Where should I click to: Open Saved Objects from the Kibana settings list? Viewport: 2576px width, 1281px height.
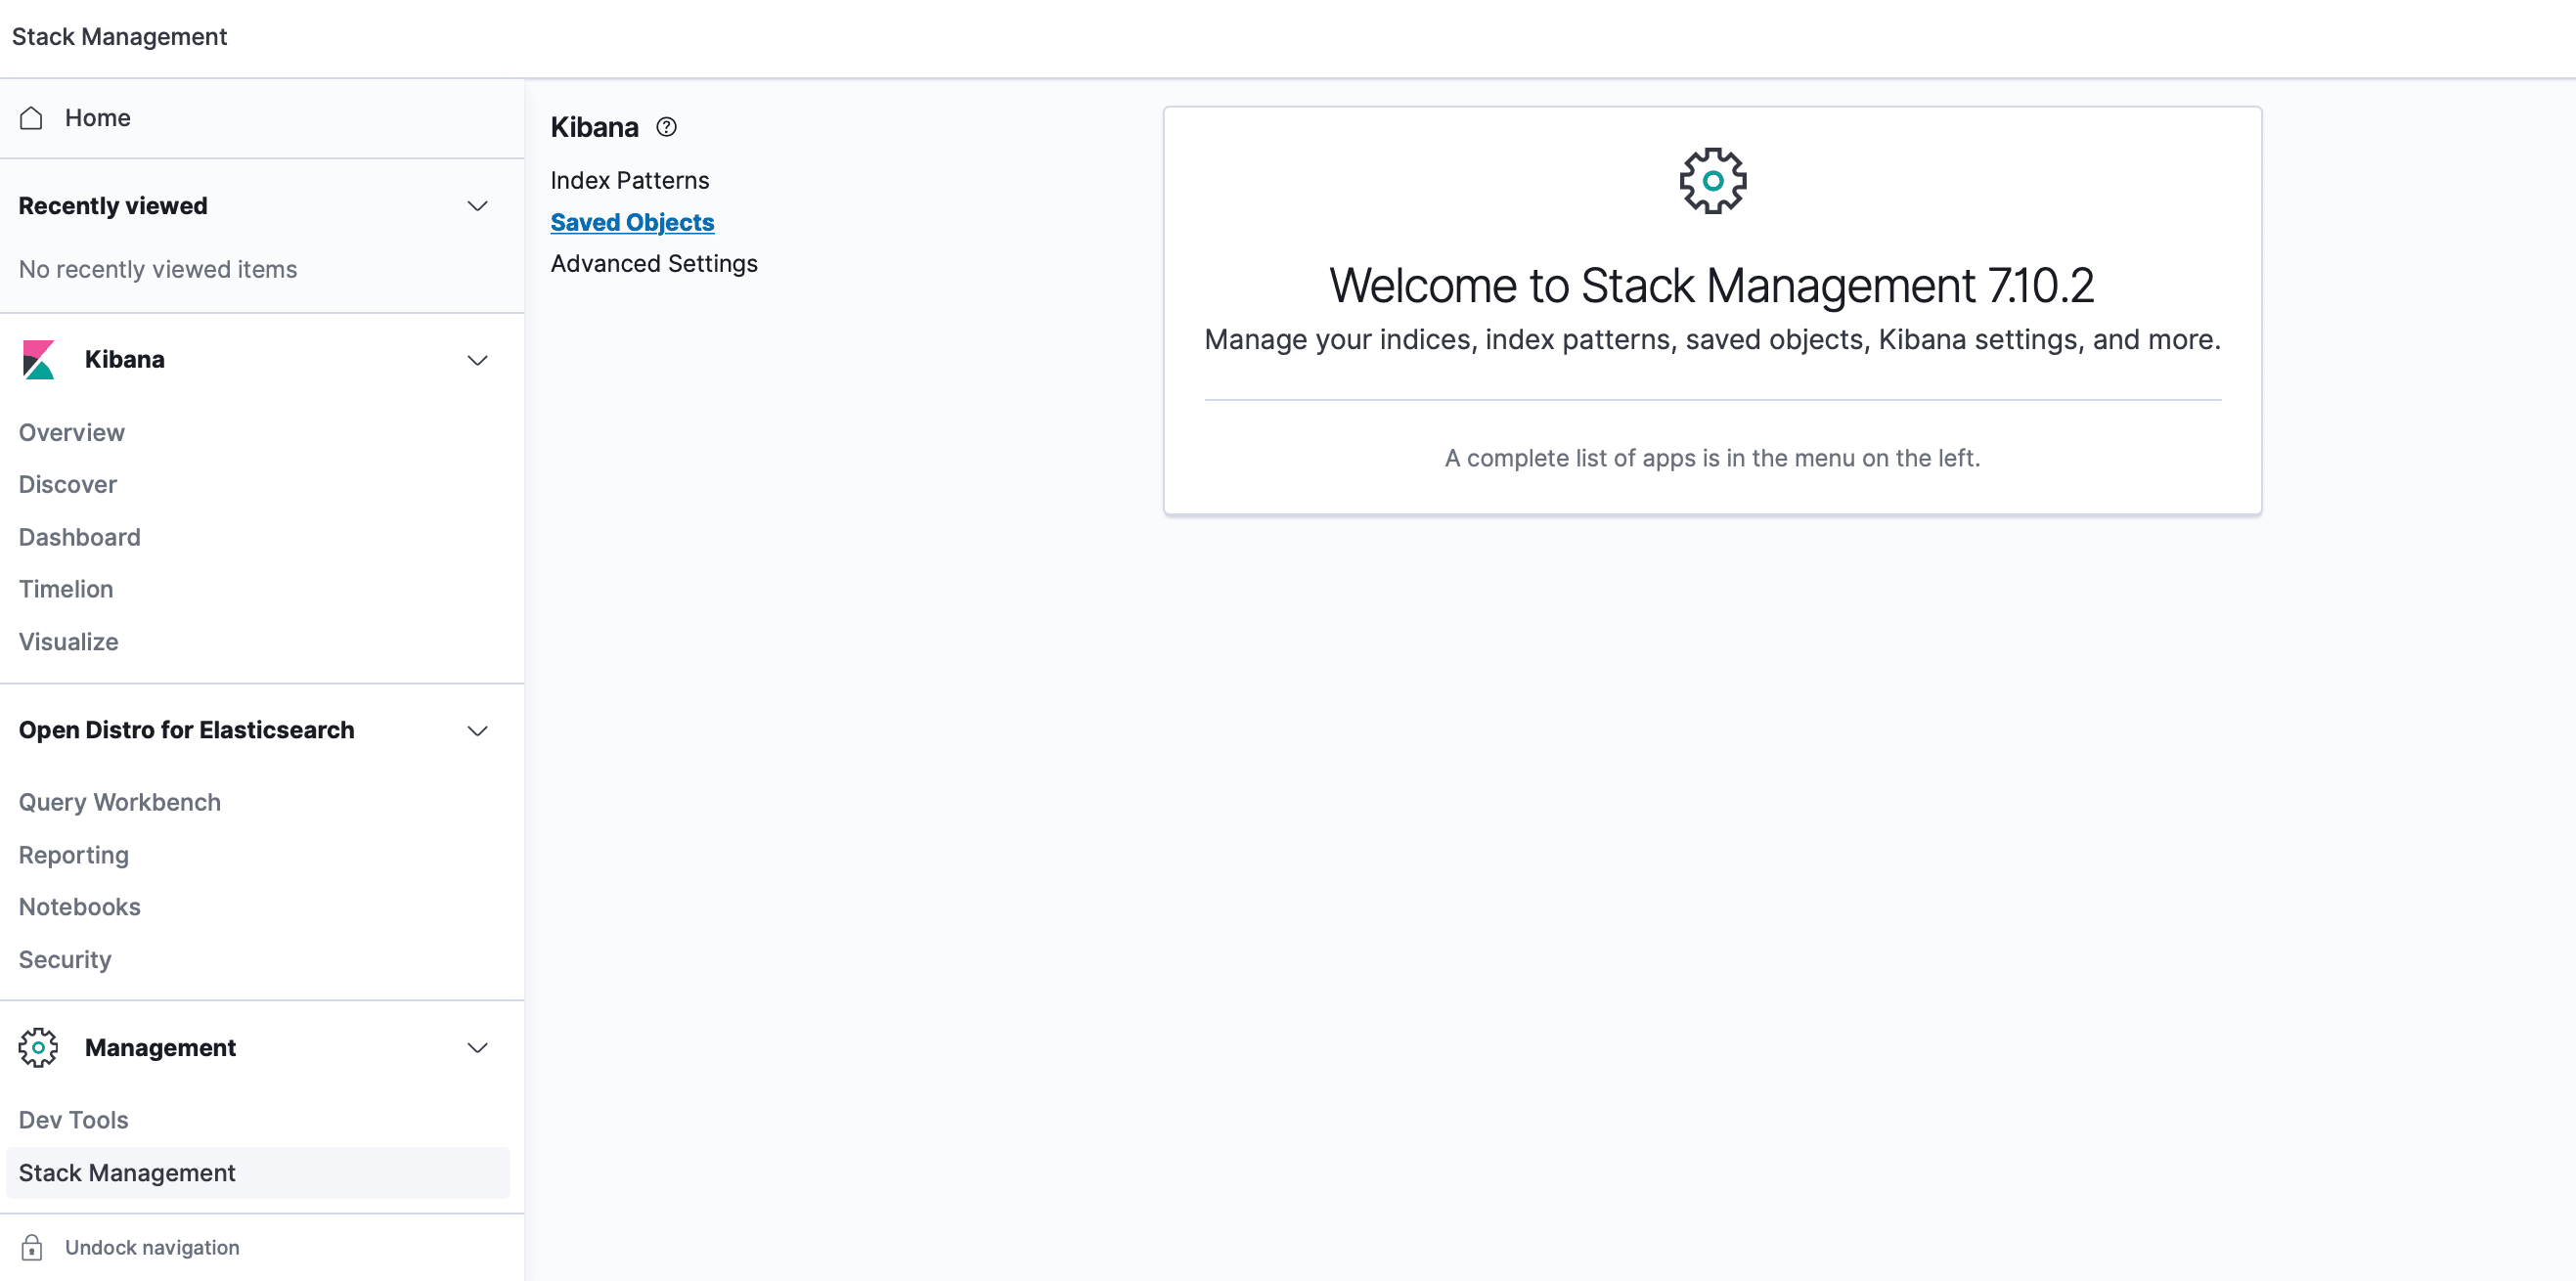(632, 222)
